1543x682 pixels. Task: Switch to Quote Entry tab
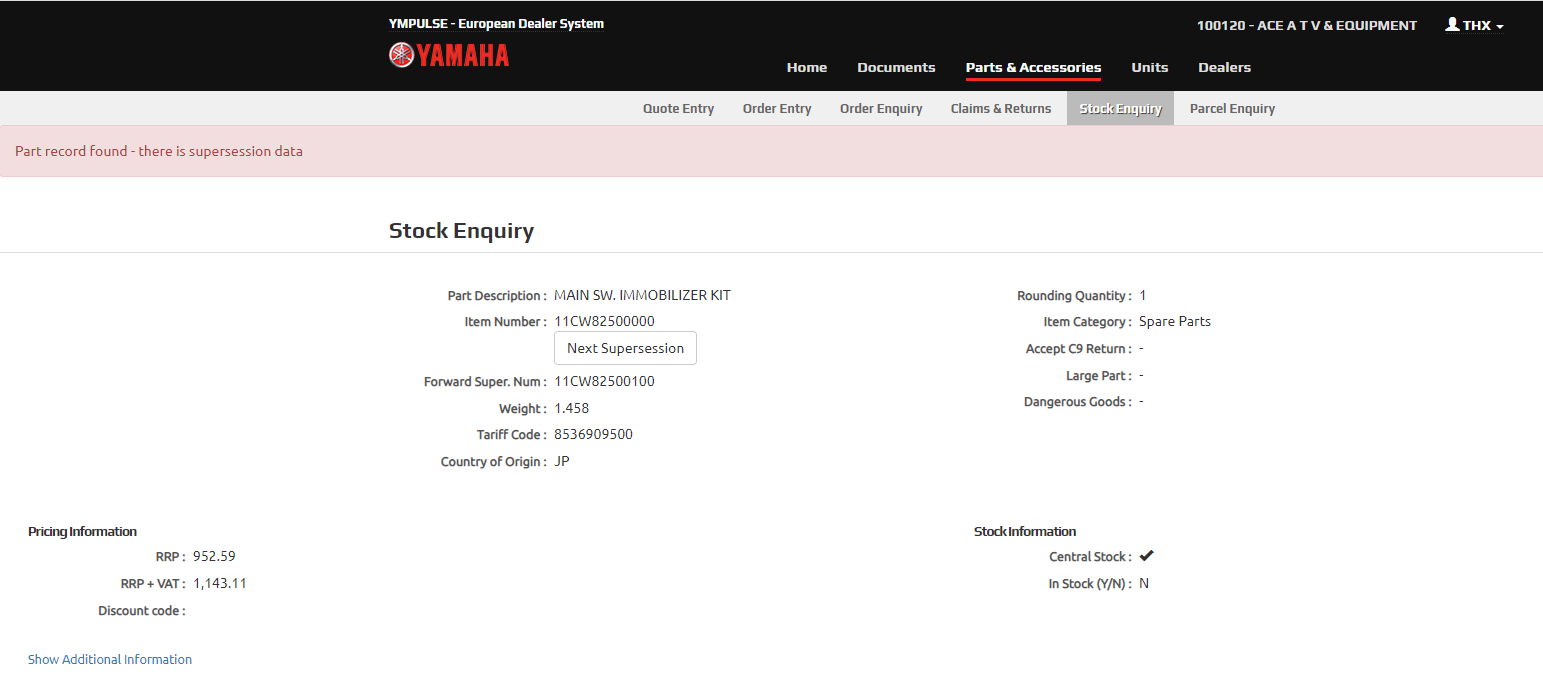click(x=678, y=108)
